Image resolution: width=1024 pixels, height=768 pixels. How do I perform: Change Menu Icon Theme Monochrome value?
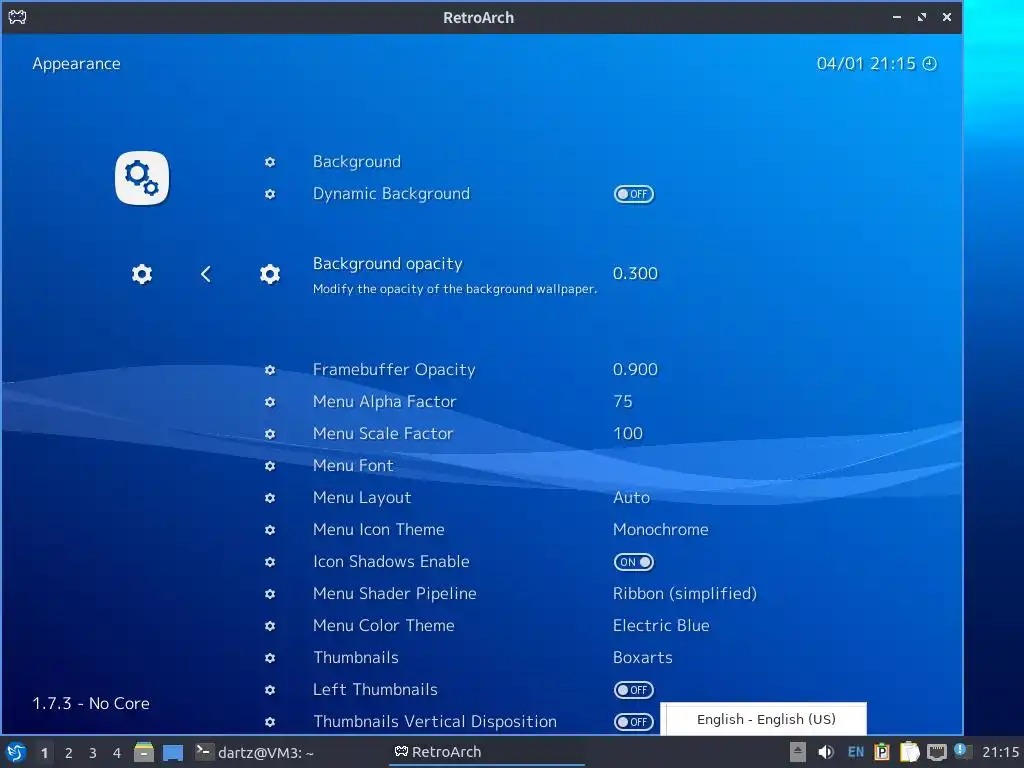tap(660, 530)
